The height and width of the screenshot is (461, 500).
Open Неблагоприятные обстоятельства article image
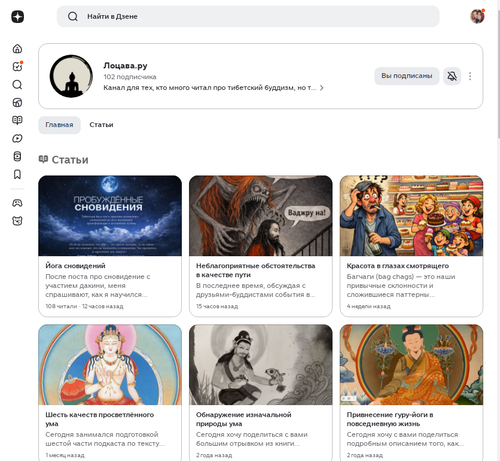click(x=261, y=216)
